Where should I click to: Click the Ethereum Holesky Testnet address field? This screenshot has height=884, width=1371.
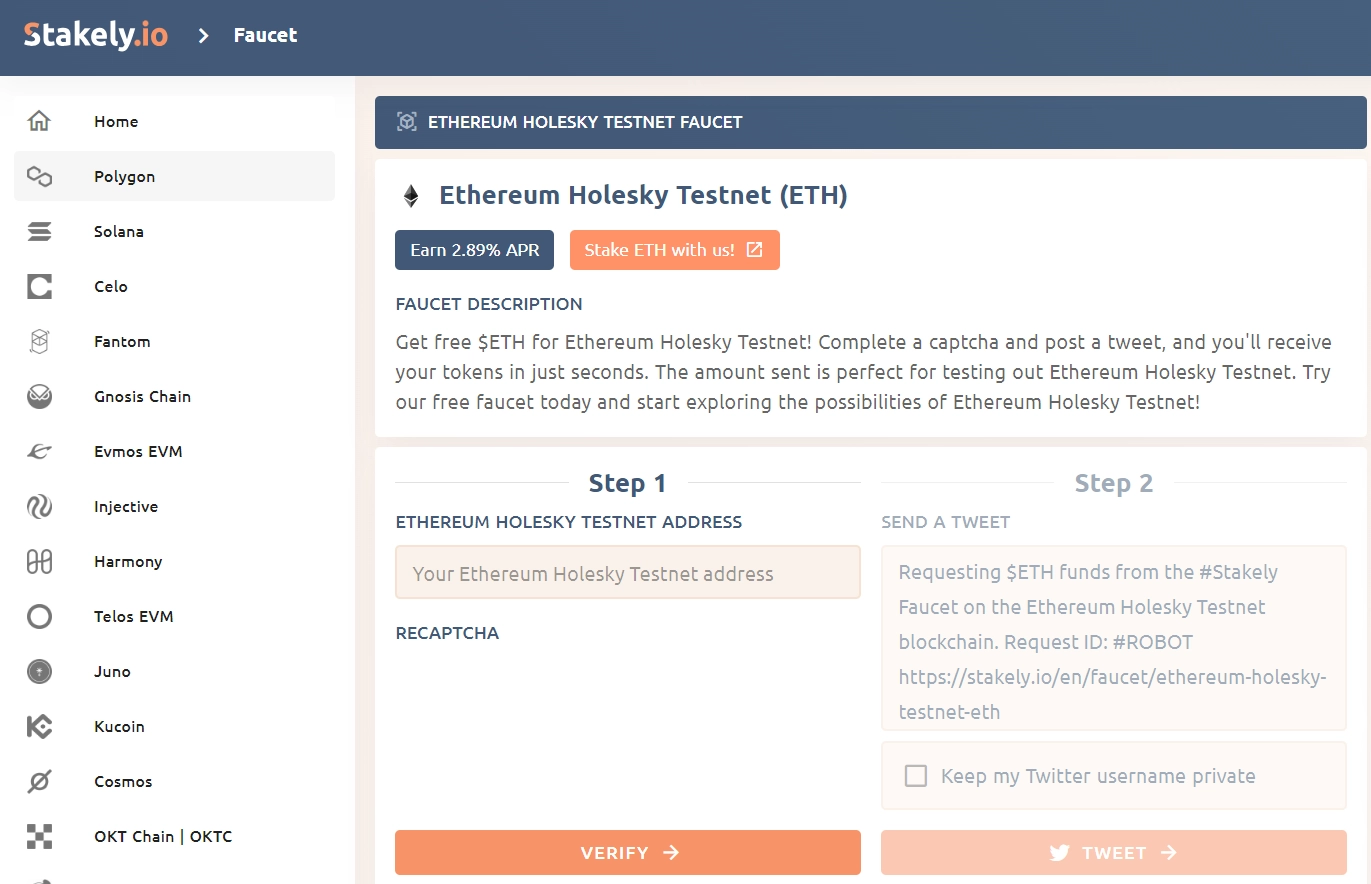coord(627,574)
